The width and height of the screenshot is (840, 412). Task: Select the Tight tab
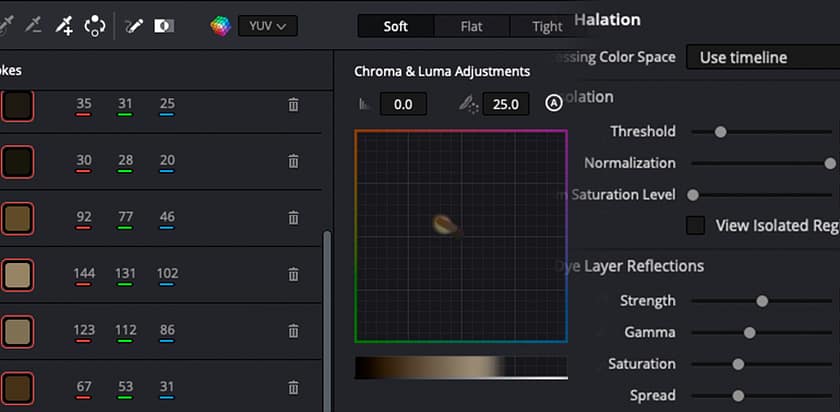547,26
